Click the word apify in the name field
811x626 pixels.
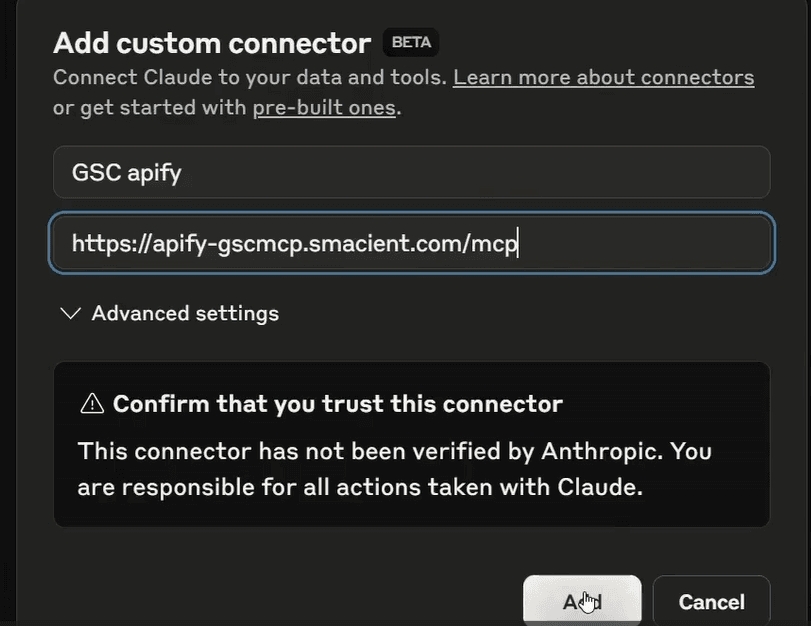(154, 173)
